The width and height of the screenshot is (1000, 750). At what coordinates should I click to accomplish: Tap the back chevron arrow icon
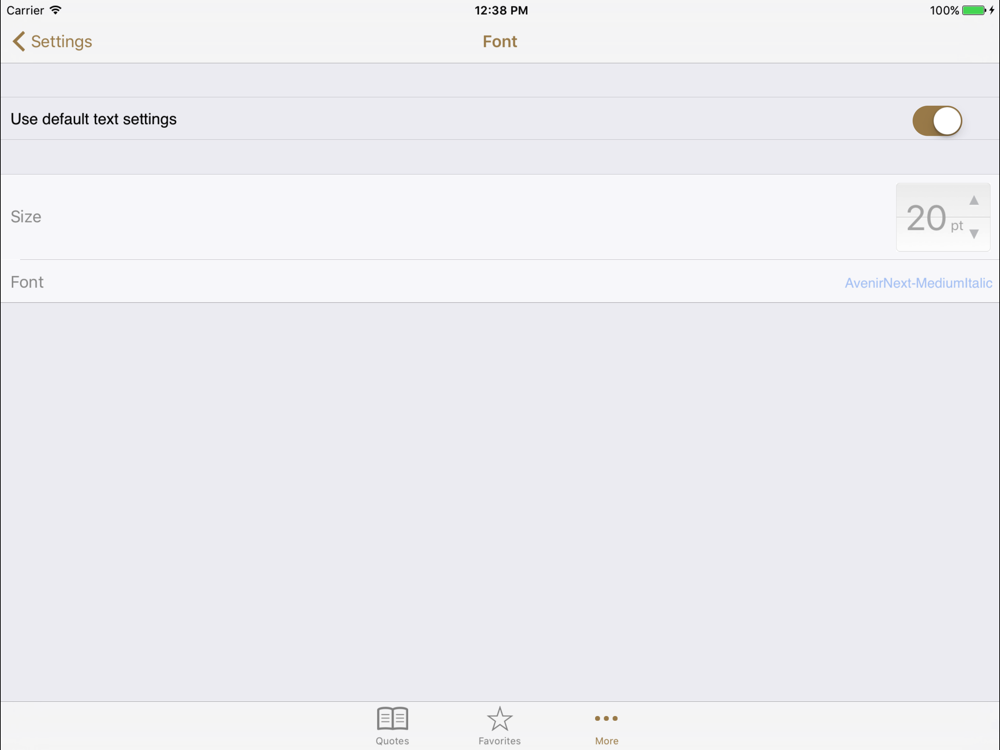(x=18, y=41)
